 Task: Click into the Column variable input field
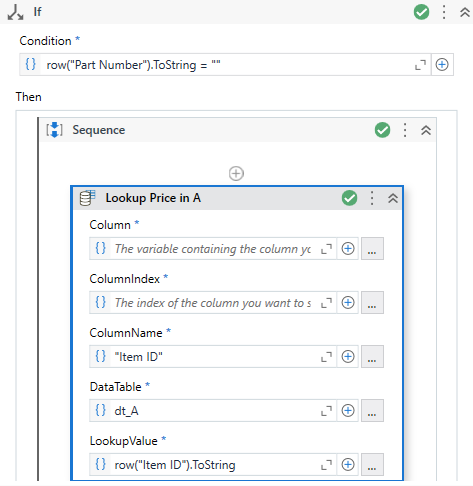tap(213, 249)
